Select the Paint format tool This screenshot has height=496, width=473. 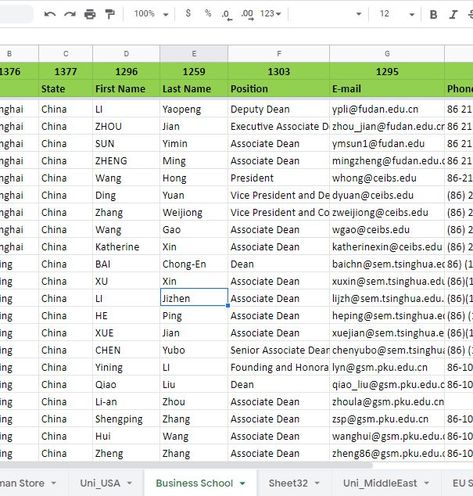pyautogui.click(x=110, y=14)
